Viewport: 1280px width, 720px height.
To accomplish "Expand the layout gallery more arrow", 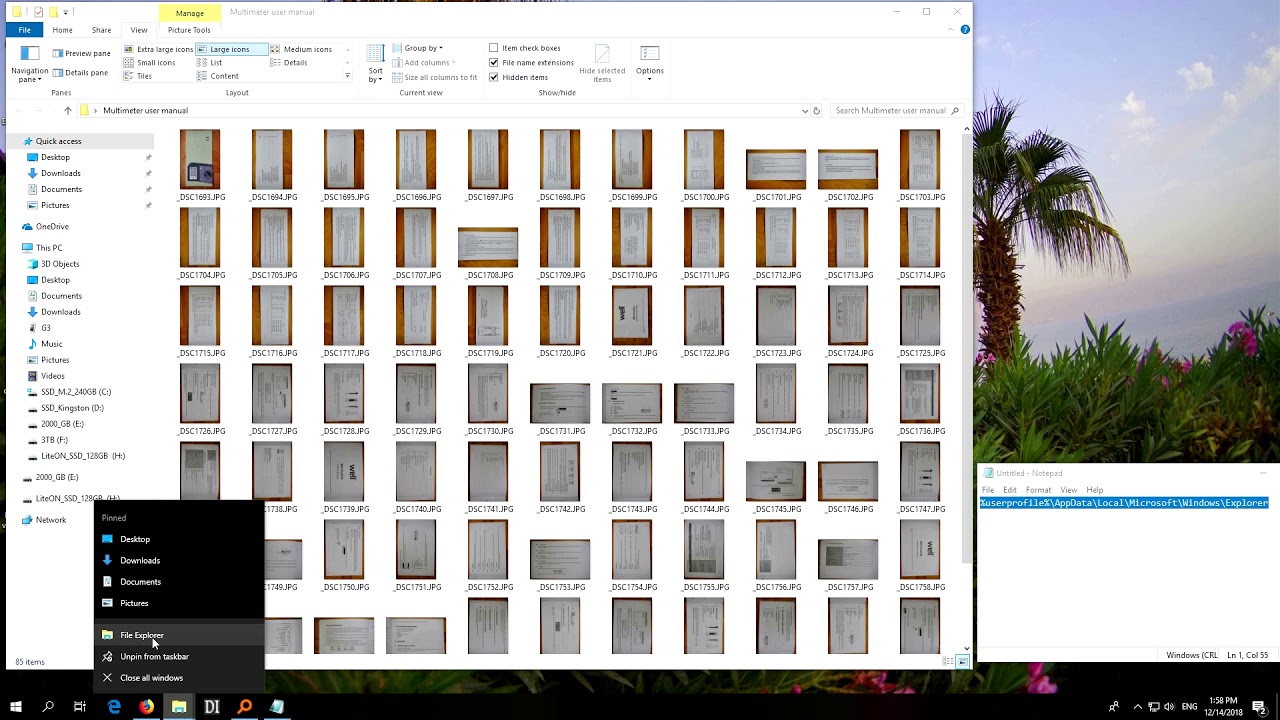I will tap(347, 76).
